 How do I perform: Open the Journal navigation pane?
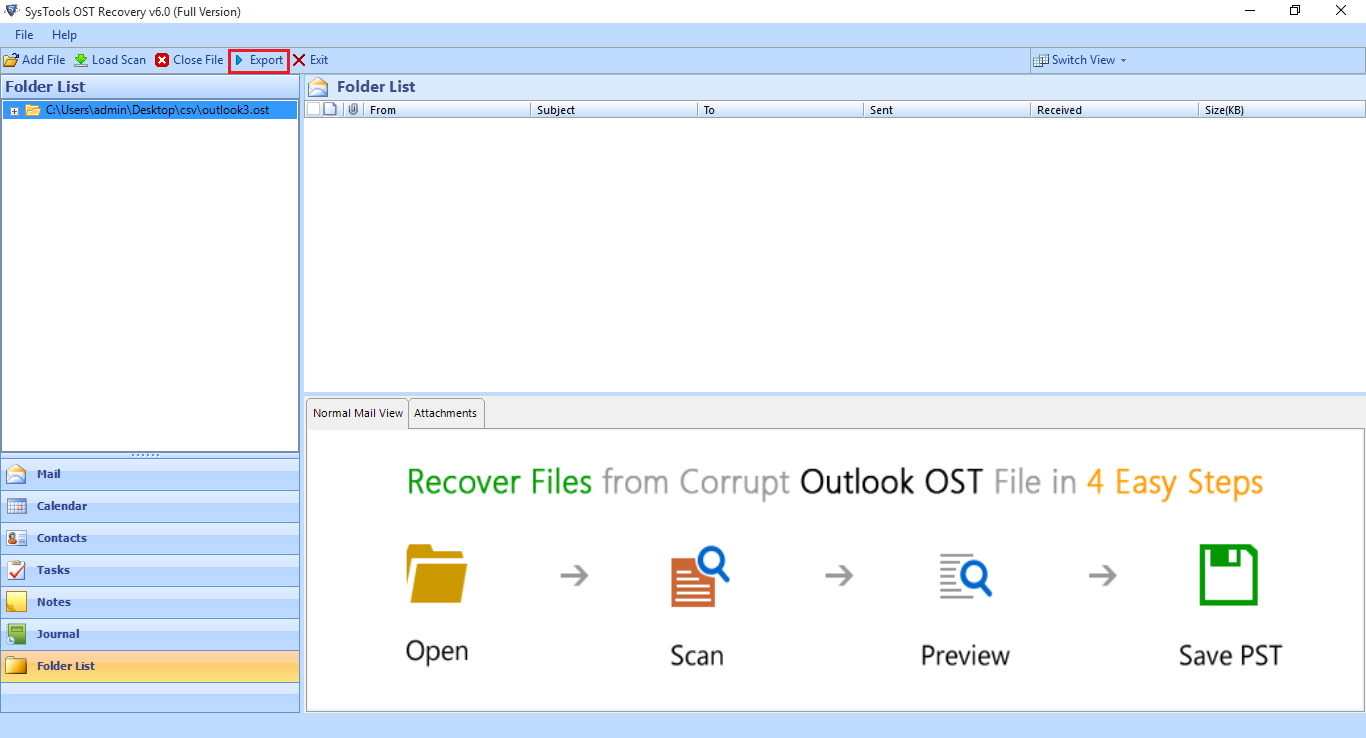coord(150,634)
